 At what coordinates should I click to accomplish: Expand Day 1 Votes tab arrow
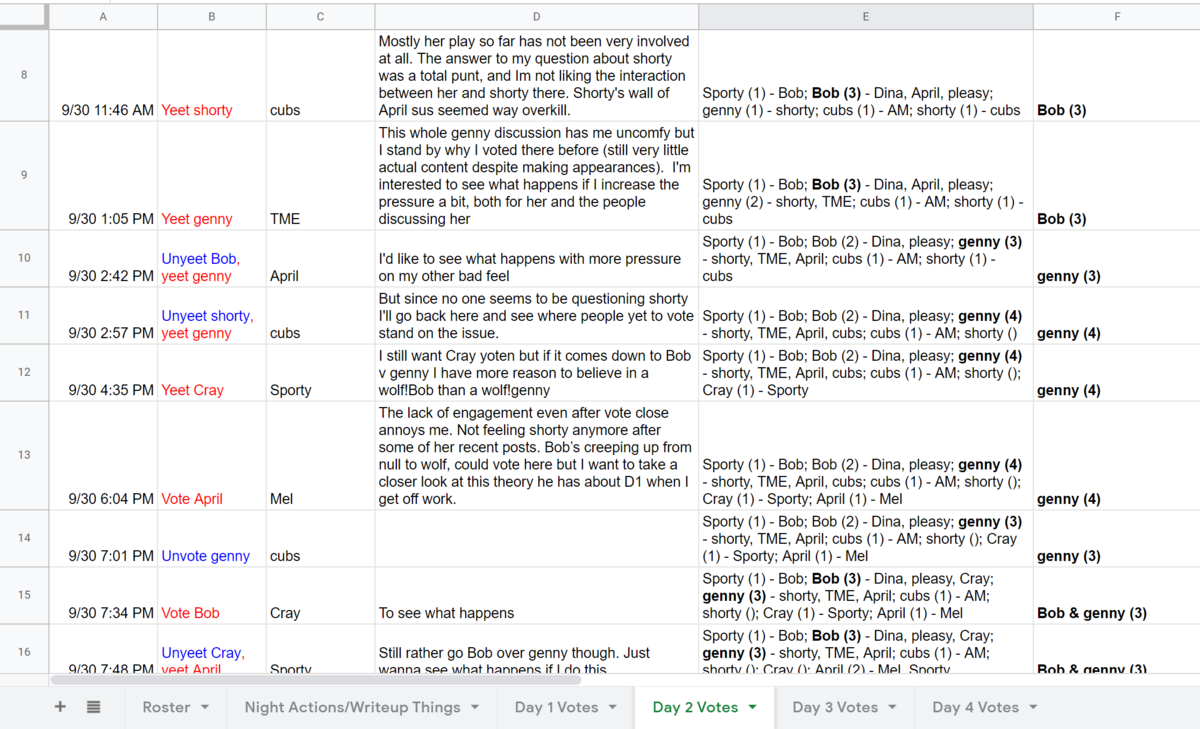click(x=612, y=707)
